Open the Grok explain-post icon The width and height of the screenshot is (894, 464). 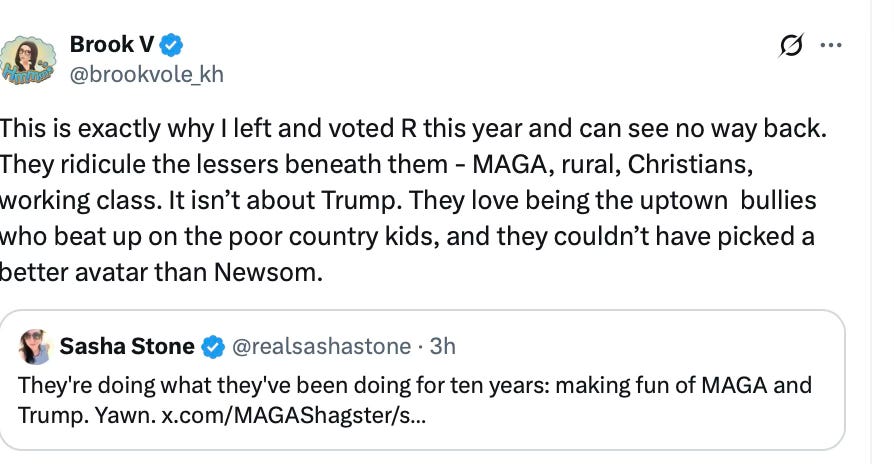(x=791, y=45)
